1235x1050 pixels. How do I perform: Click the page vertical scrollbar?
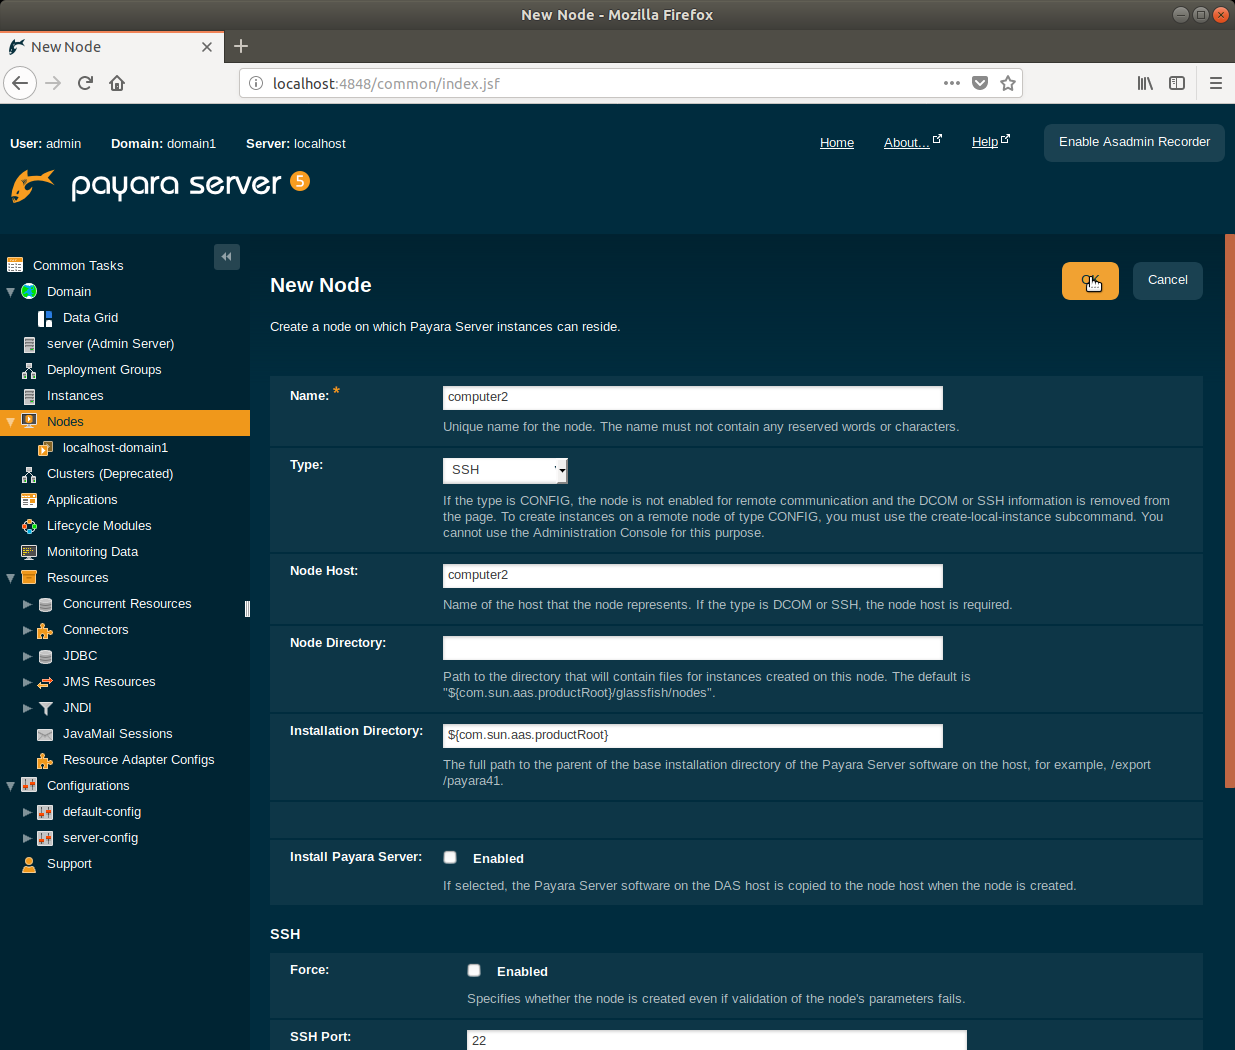click(x=1230, y=510)
